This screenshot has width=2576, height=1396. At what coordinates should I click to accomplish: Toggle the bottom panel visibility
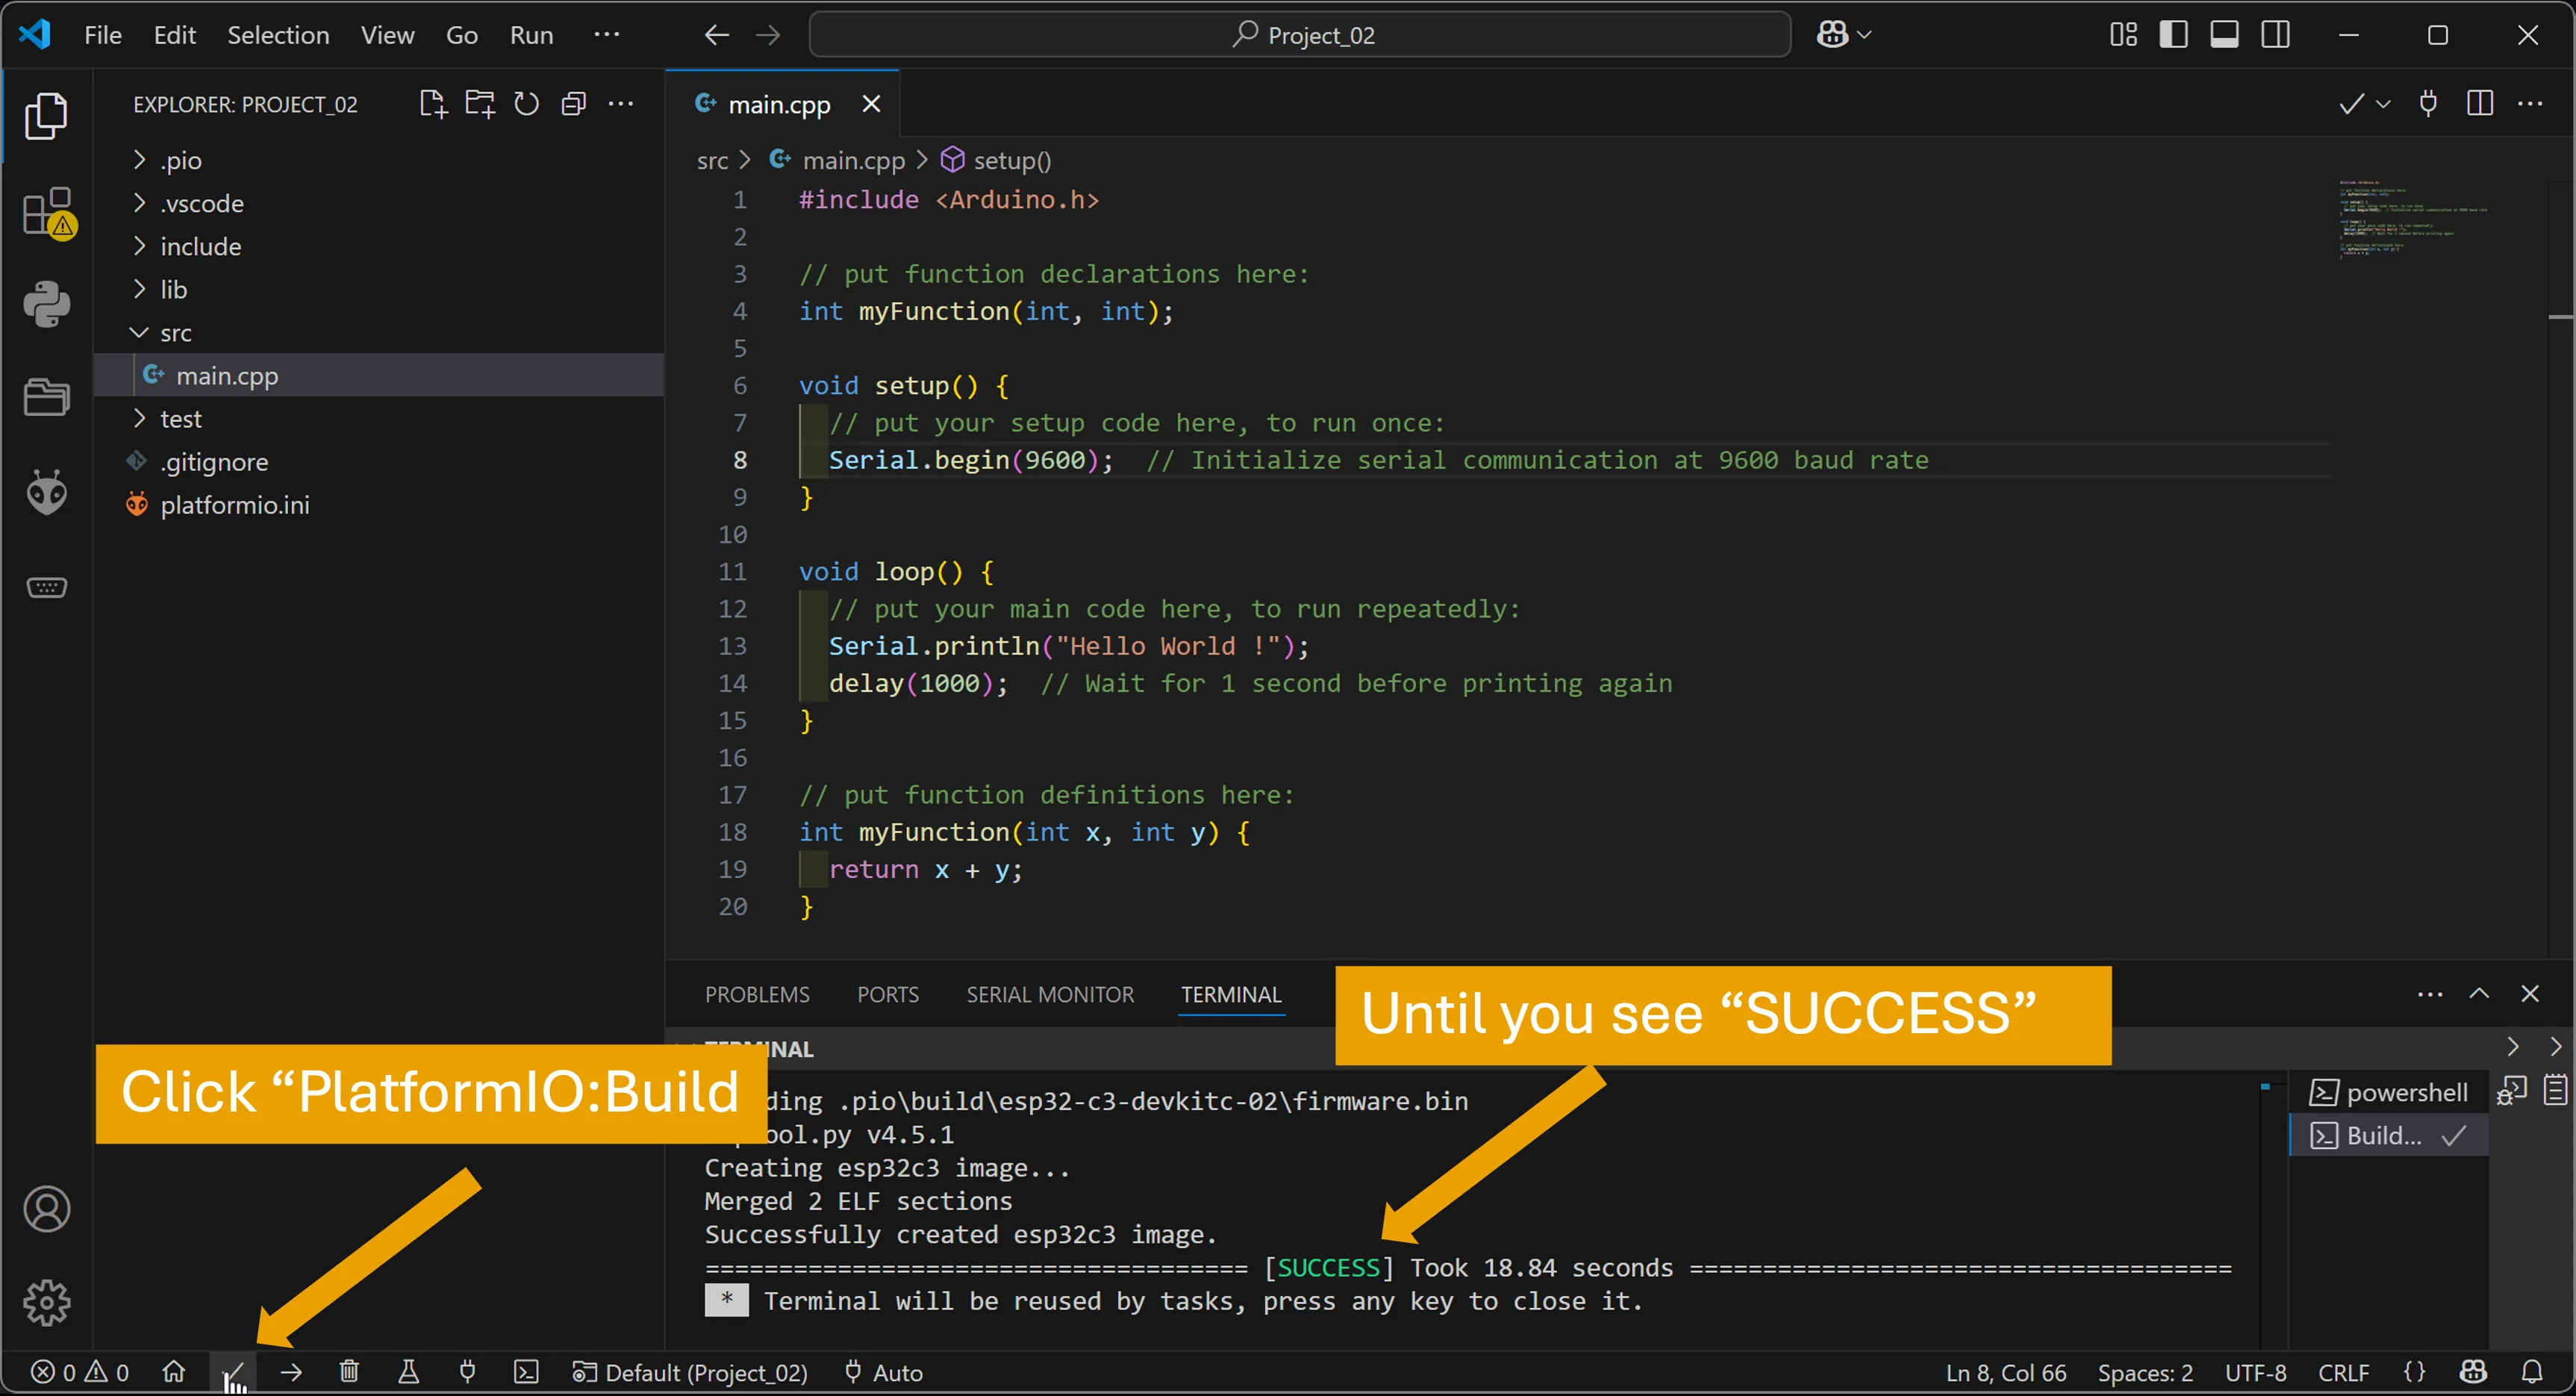tap(2224, 35)
